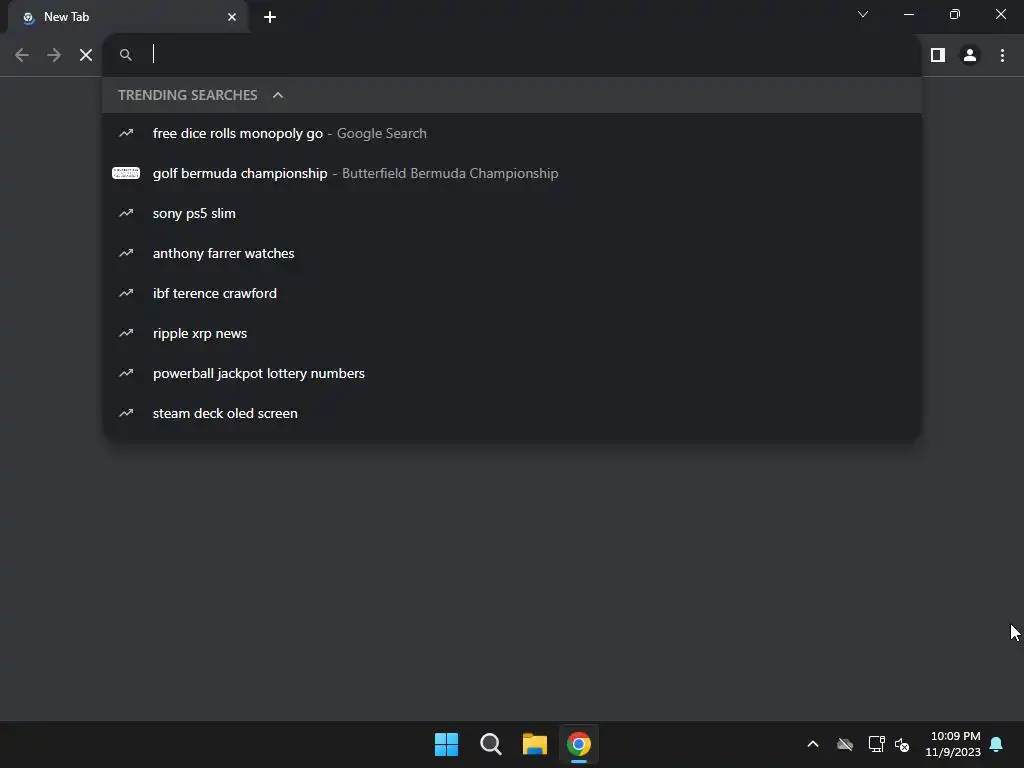The width and height of the screenshot is (1024, 768).
Task: Click the trending arrow beside 'ibf terence crawford'
Action: tap(126, 293)
